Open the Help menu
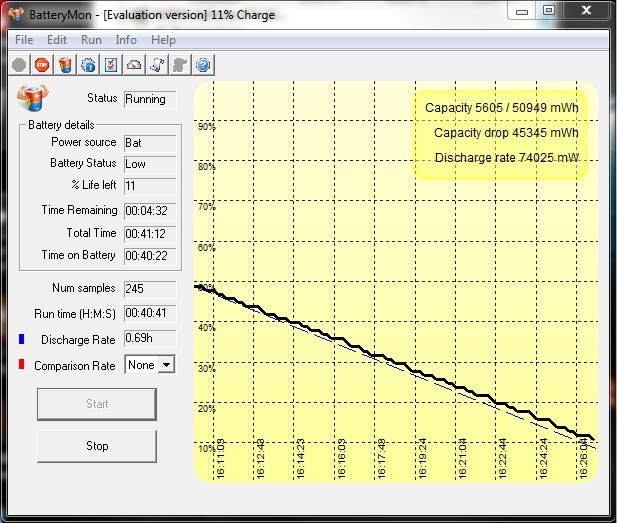617x523 pixels. pyautogui.click(x=162, y=40)
